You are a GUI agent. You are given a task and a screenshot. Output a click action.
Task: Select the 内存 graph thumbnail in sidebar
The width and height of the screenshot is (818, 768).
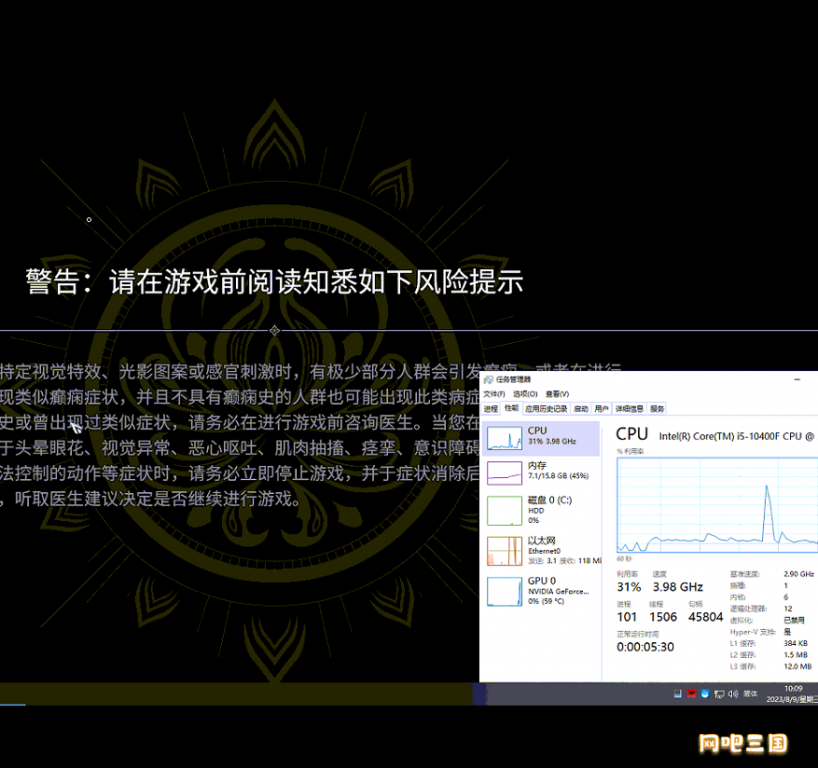coord(504,473)
